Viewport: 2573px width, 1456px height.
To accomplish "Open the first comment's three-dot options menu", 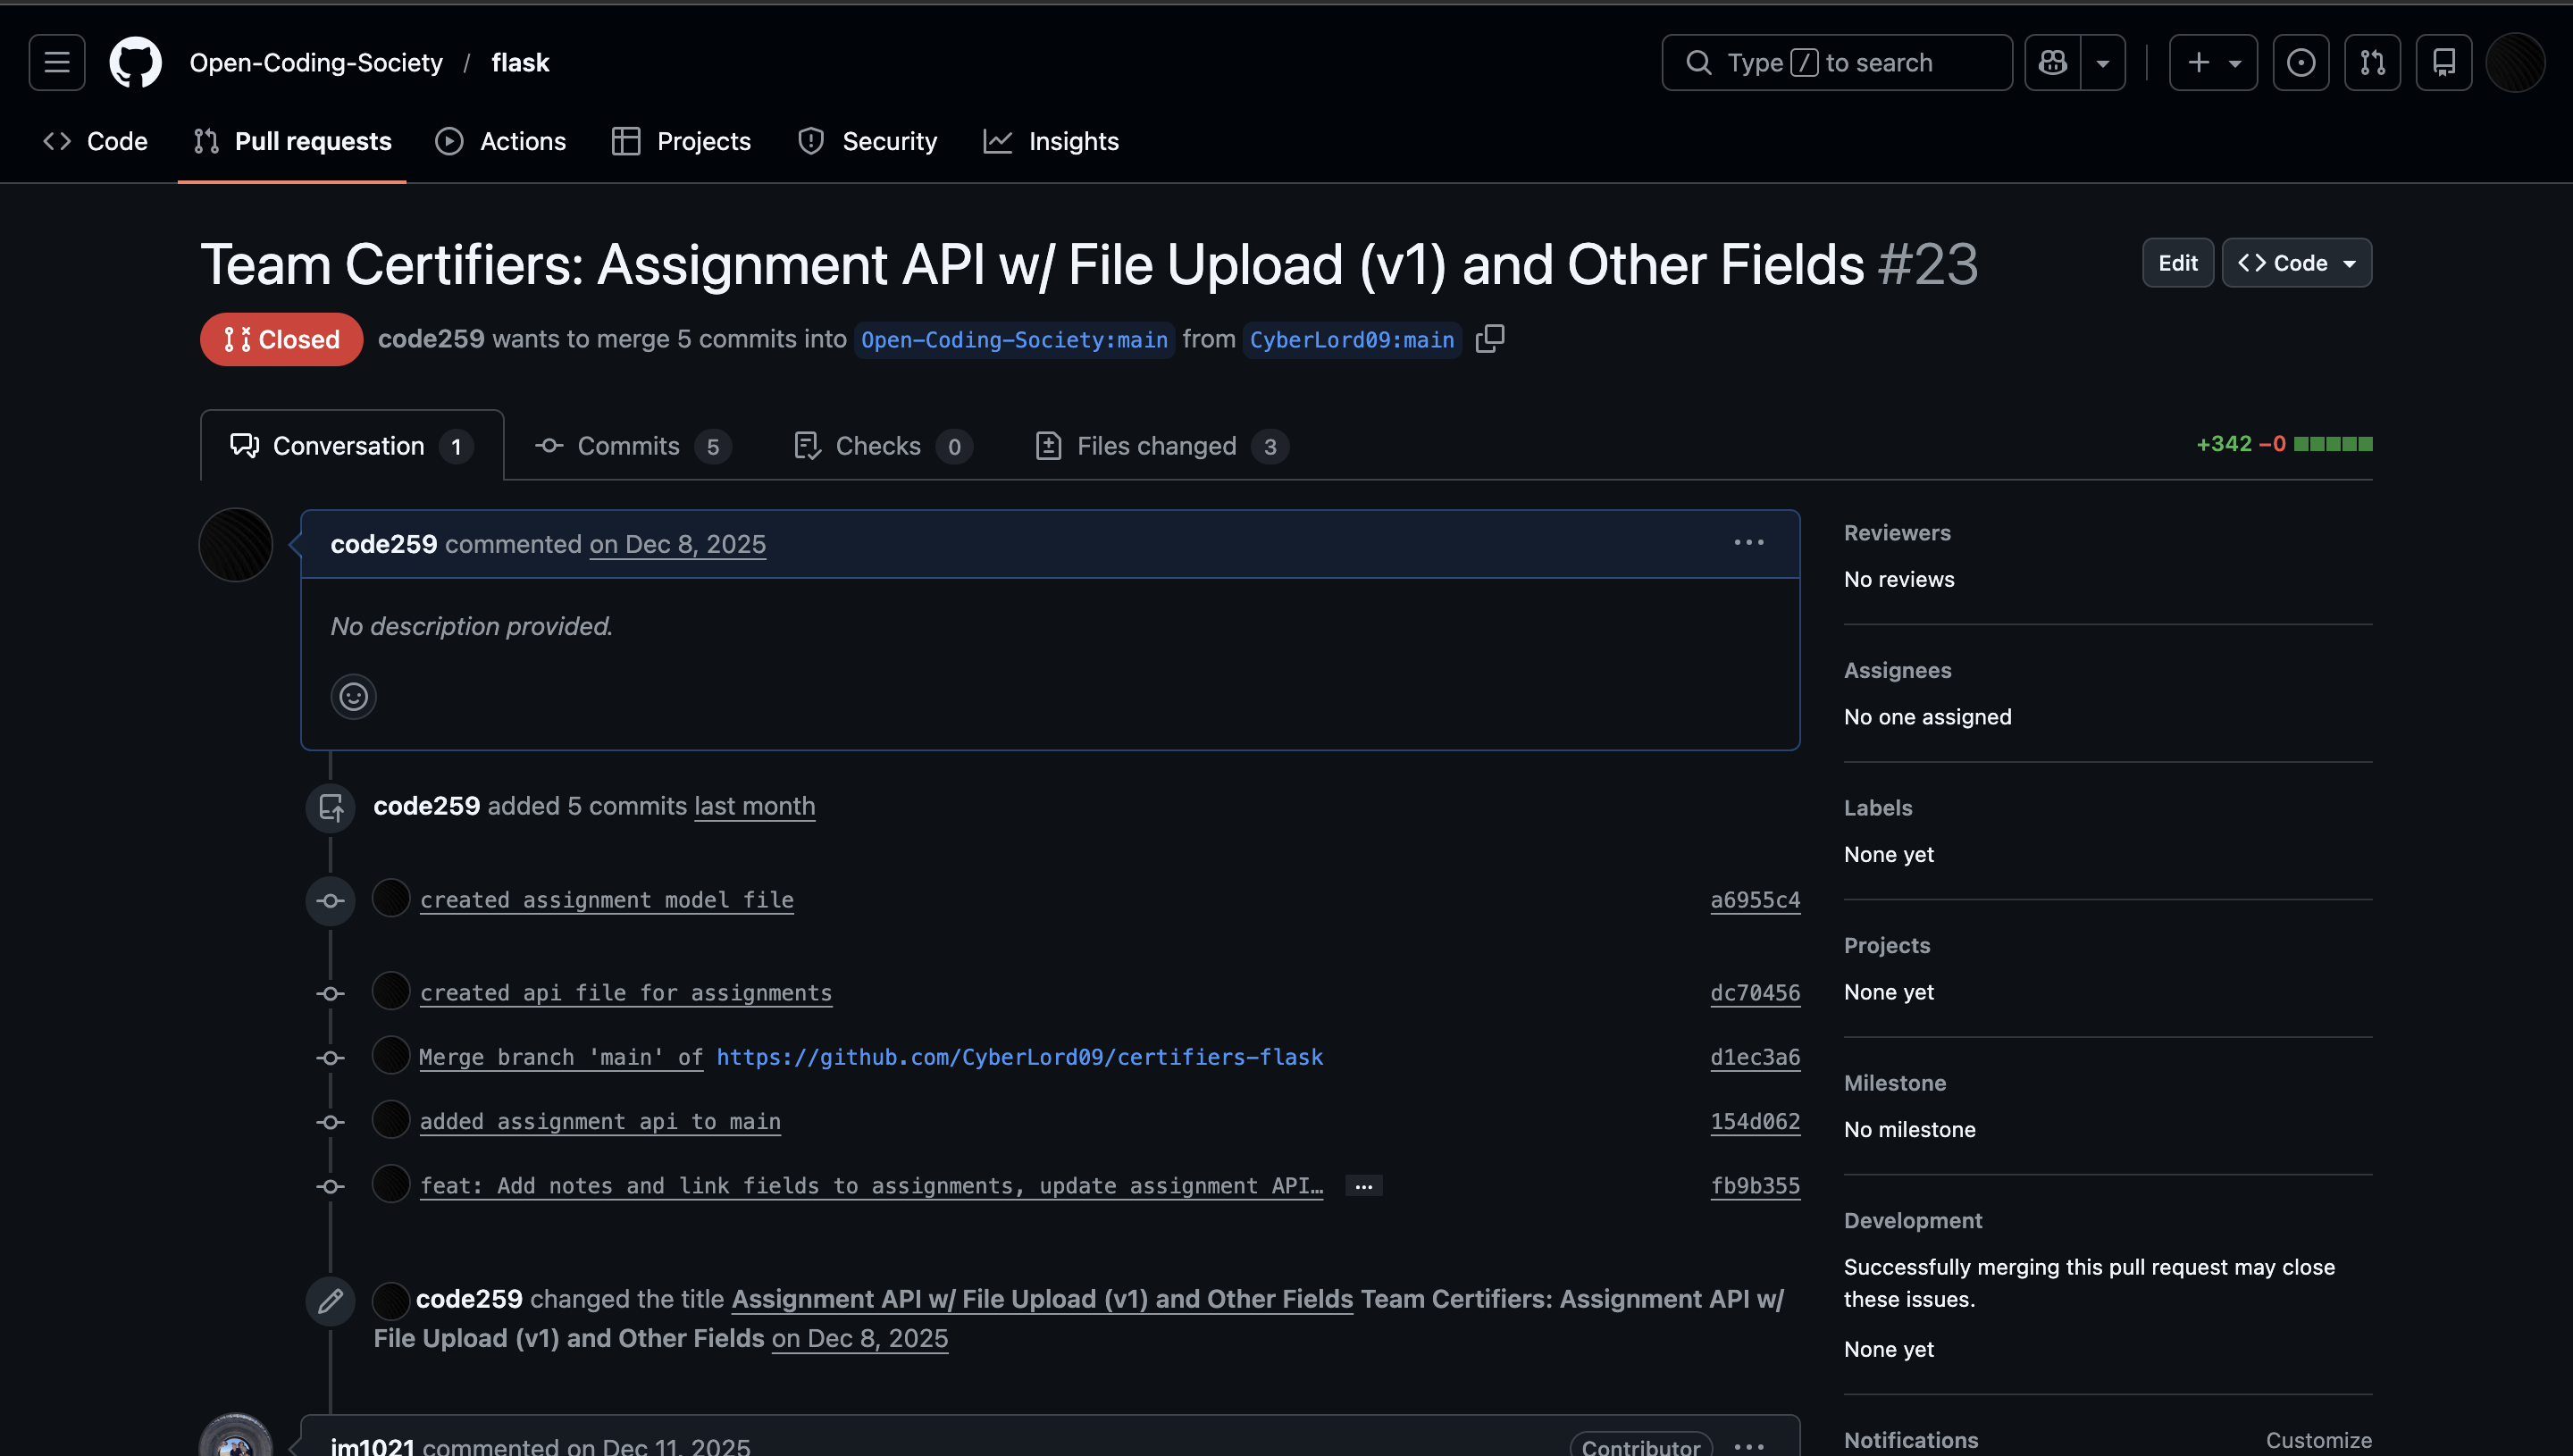I will (x=1748, y=543).
